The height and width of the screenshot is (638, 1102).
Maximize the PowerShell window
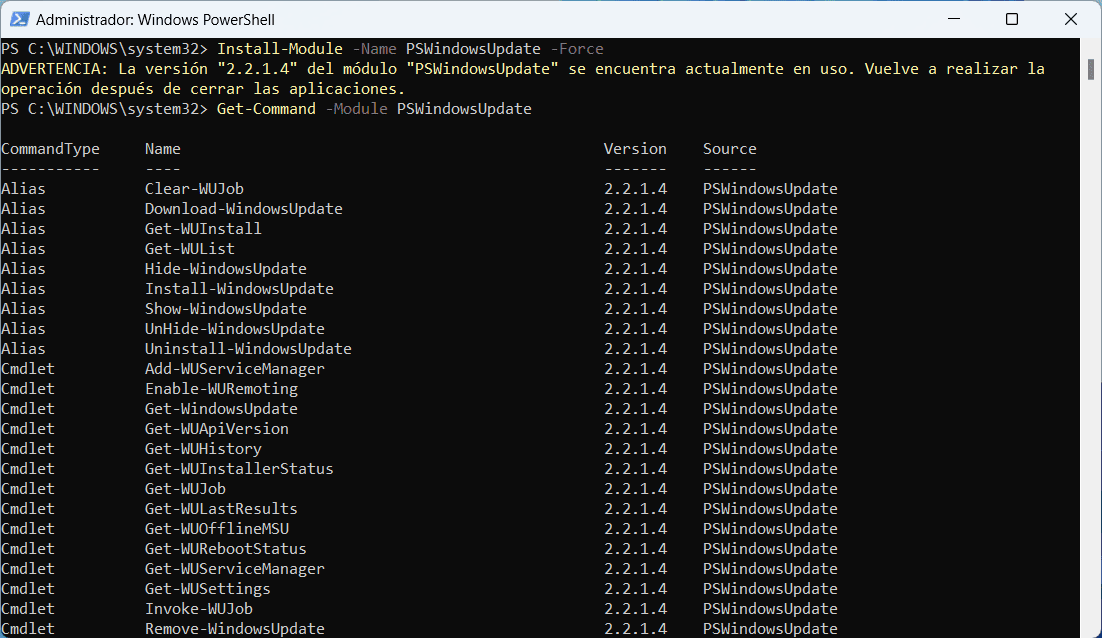pyautogui.click(x=1012, y=19)
